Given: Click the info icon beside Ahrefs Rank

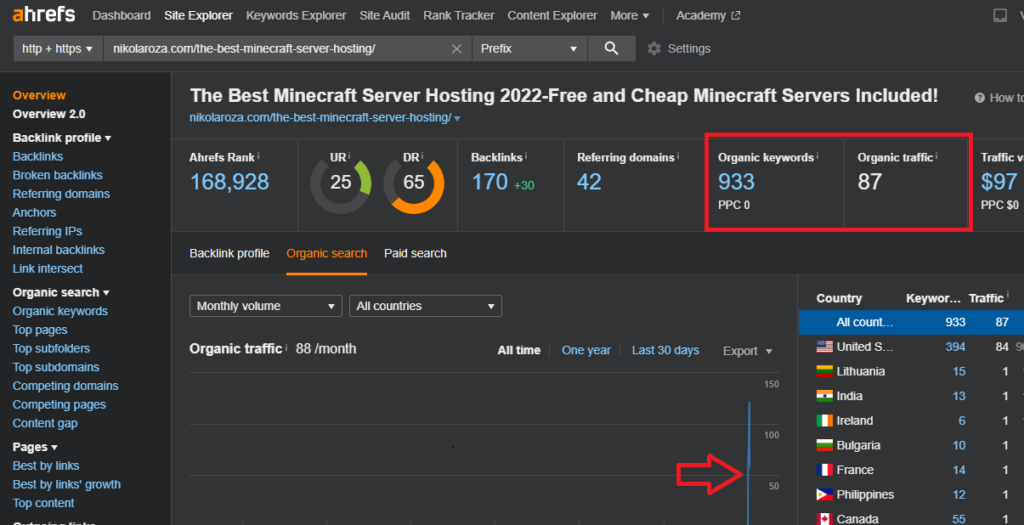Looking at the screenshot, I should 259,156.
